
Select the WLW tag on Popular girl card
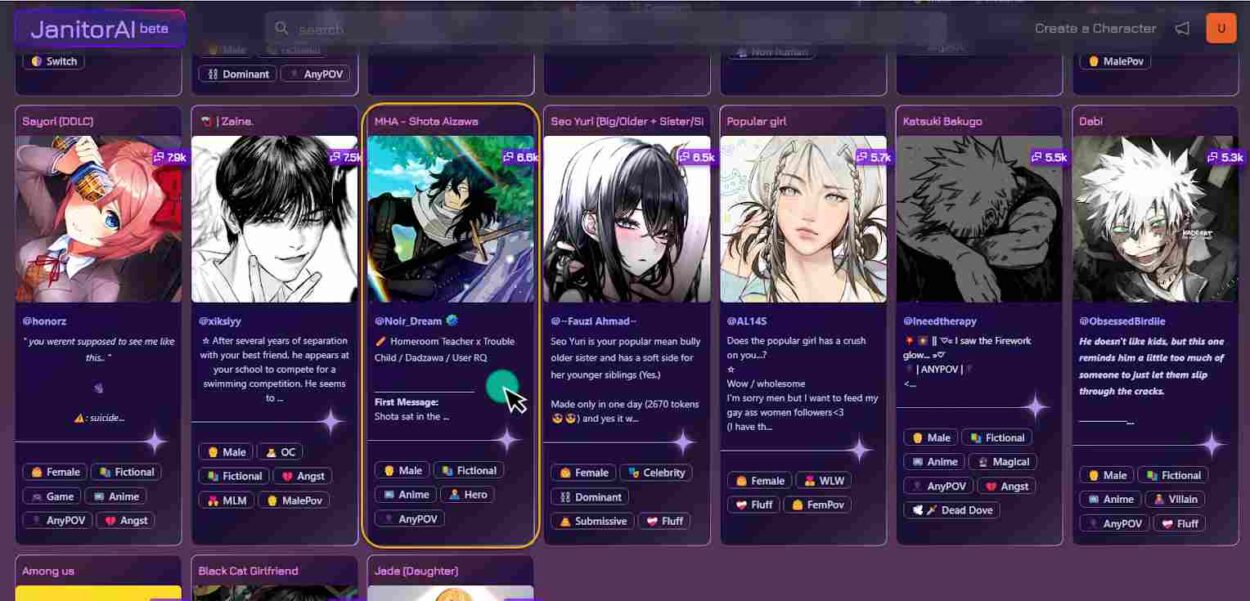tap(827, 480)
